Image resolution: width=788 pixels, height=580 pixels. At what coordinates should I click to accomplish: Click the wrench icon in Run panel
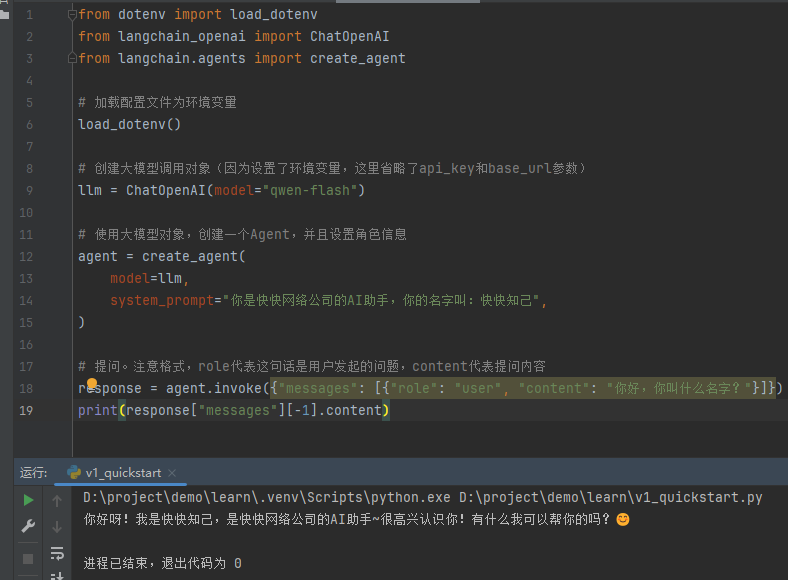[28, 526]
